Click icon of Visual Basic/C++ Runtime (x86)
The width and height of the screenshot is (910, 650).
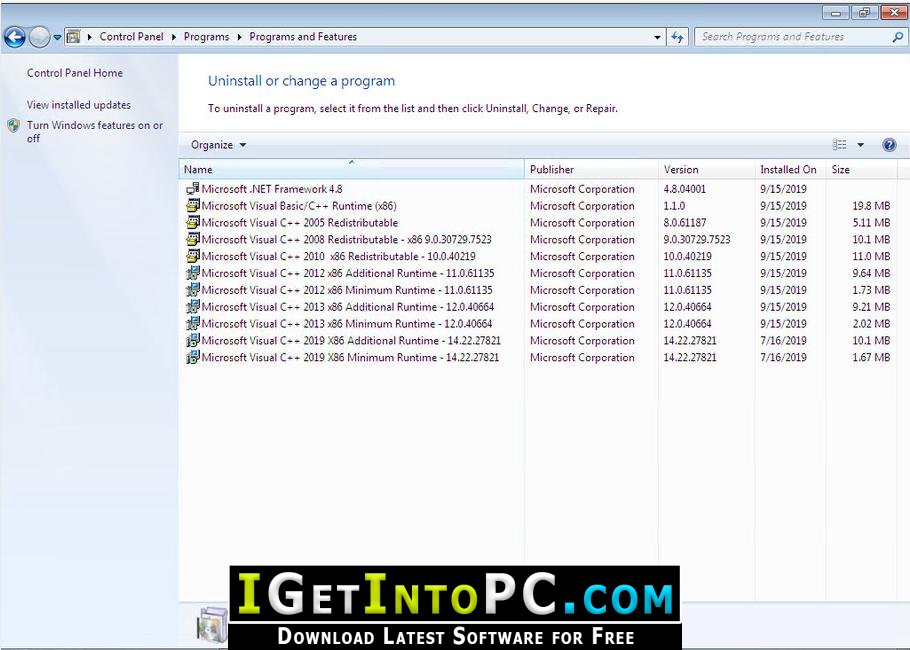(x=193, y=205)
